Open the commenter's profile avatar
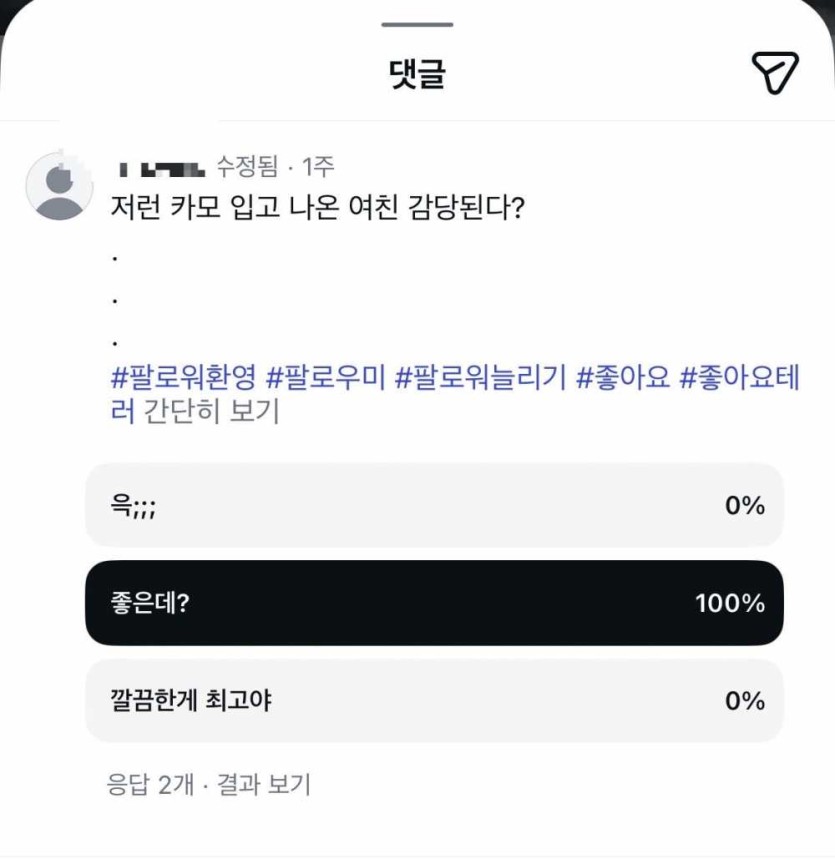The image size is (835, 859). click(x=60, y=186)
